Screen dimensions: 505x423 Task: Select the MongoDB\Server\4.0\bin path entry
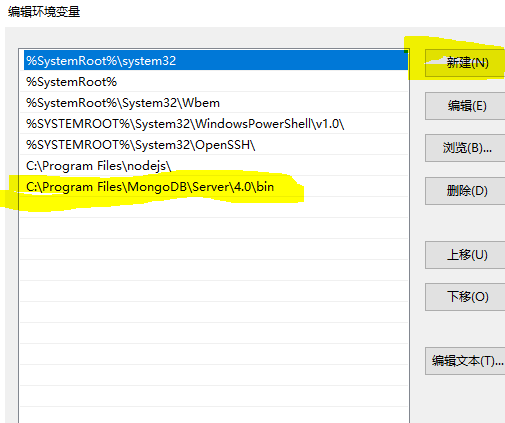pyautogui.click(x=214, y=186)
